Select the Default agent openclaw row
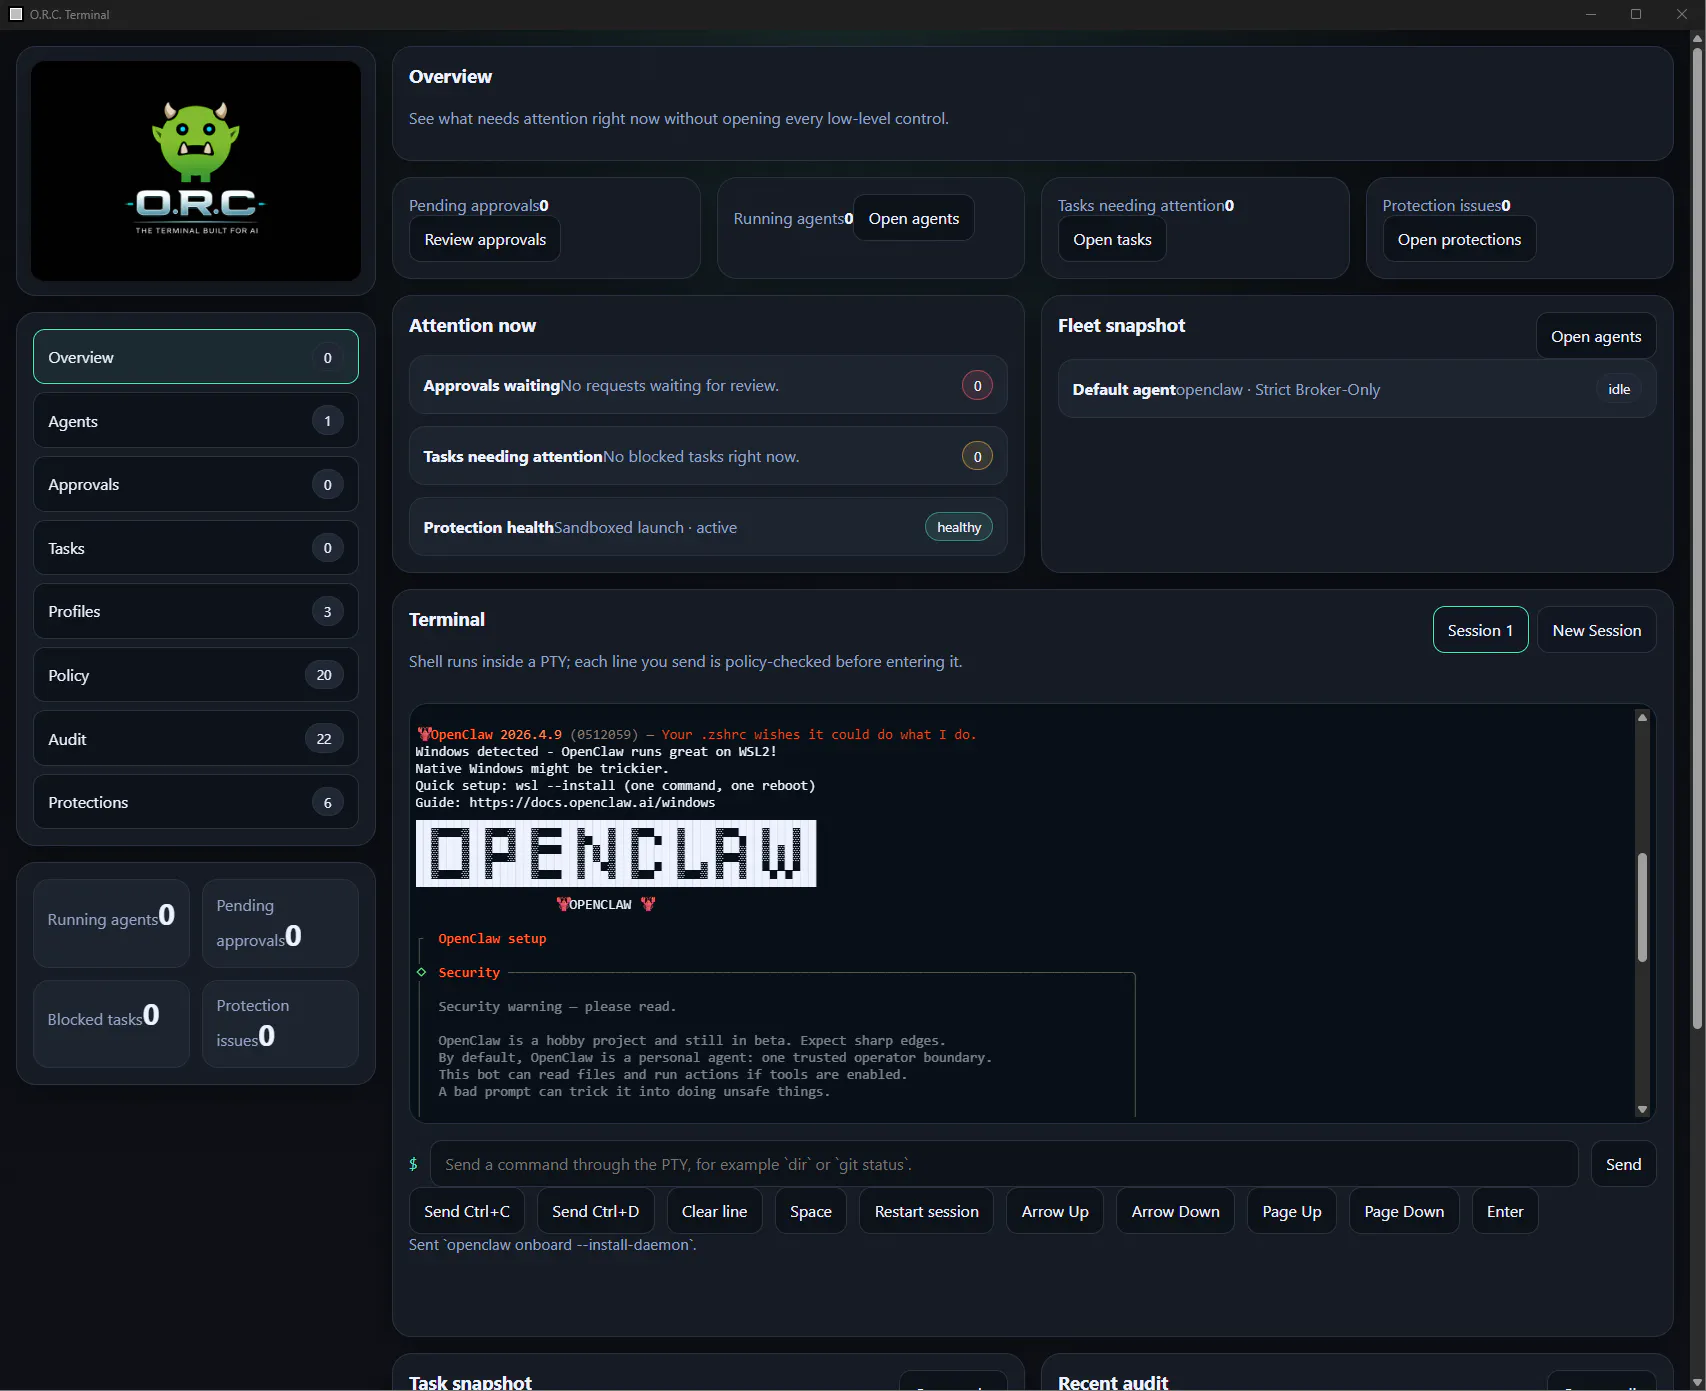This screenshot has width=1706, height=1391. click(1357, 390)
